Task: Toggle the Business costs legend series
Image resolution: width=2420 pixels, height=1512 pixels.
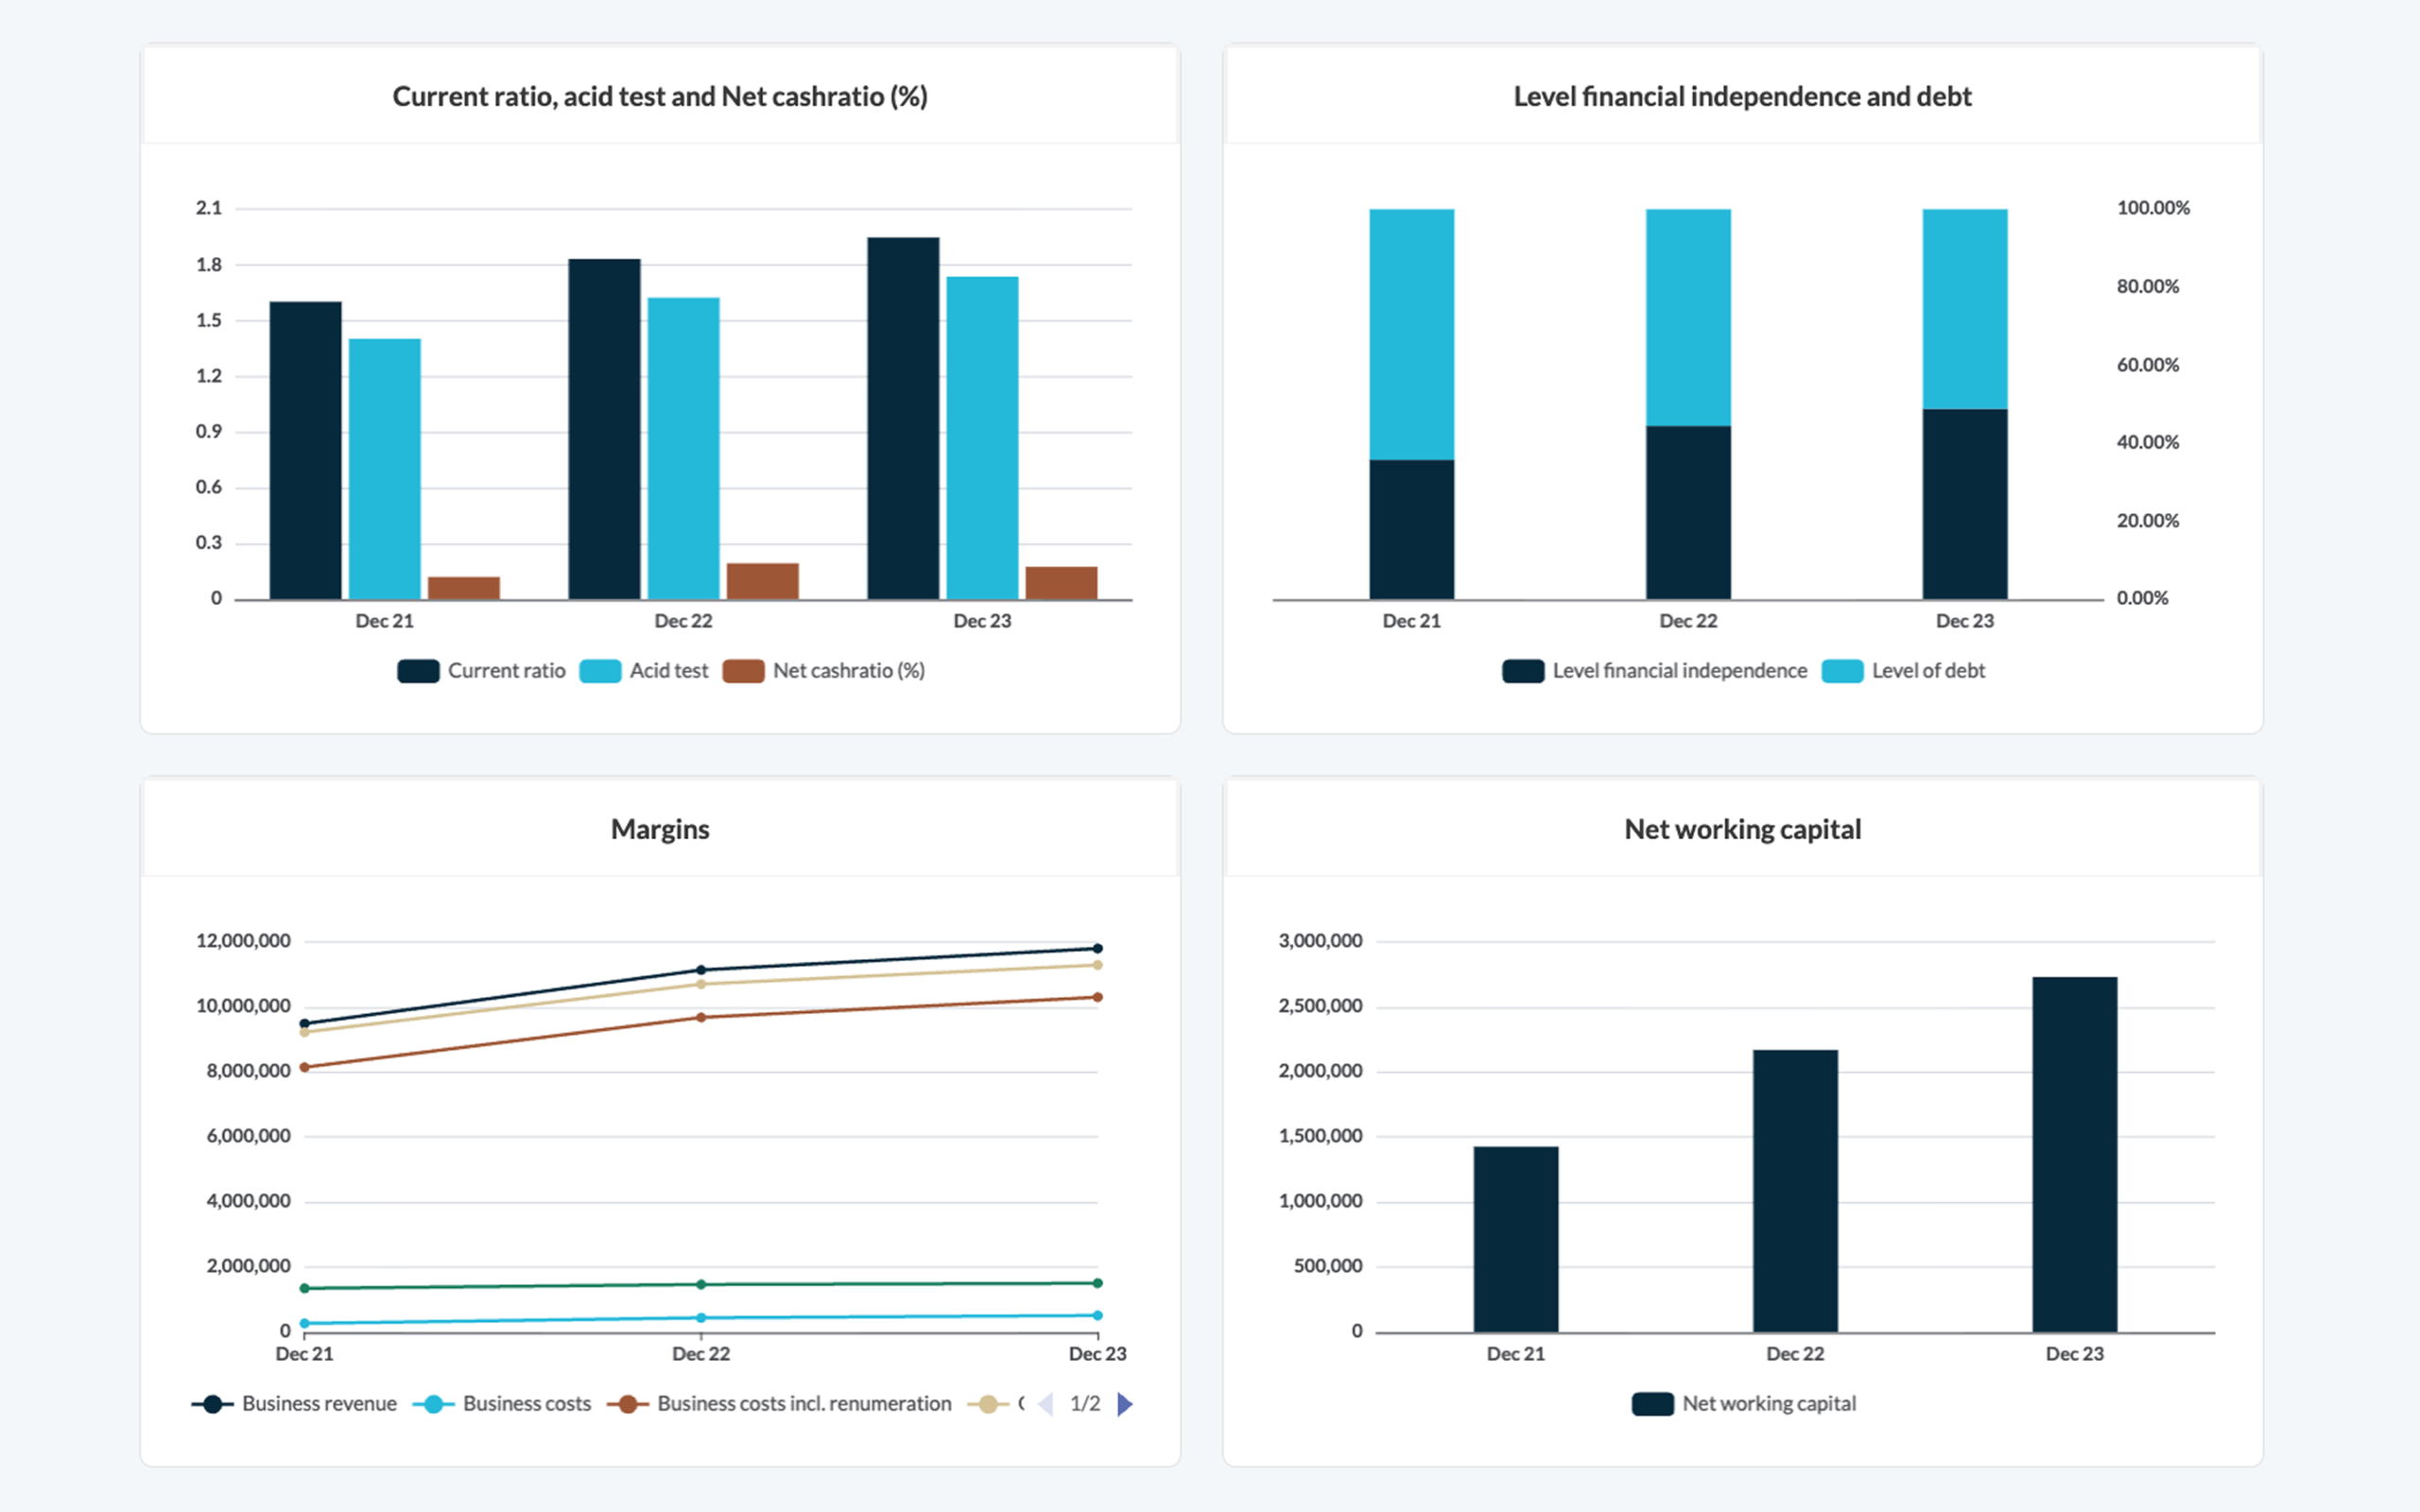Action: 502,1404
